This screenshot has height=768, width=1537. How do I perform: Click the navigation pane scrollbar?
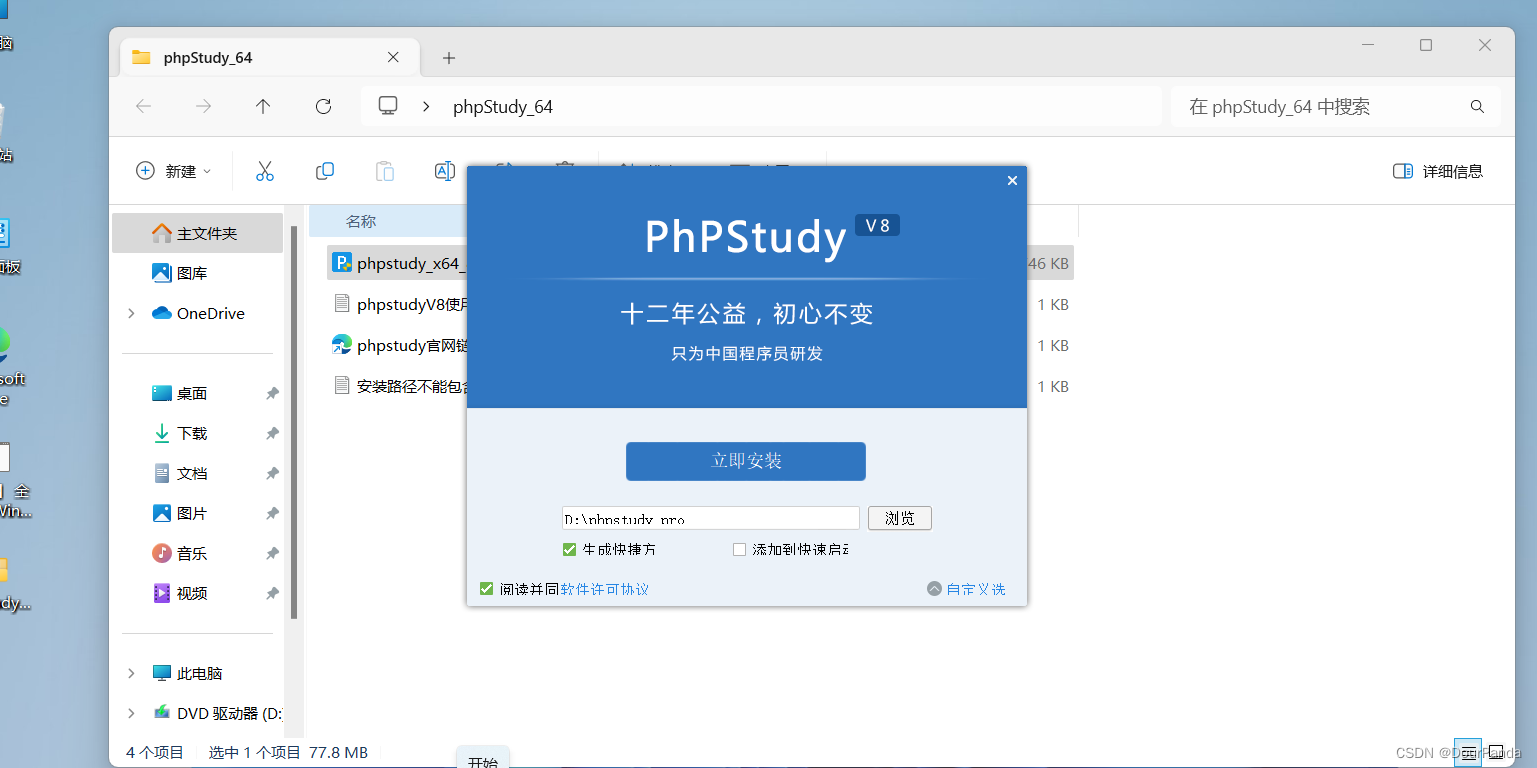(294, 422)
